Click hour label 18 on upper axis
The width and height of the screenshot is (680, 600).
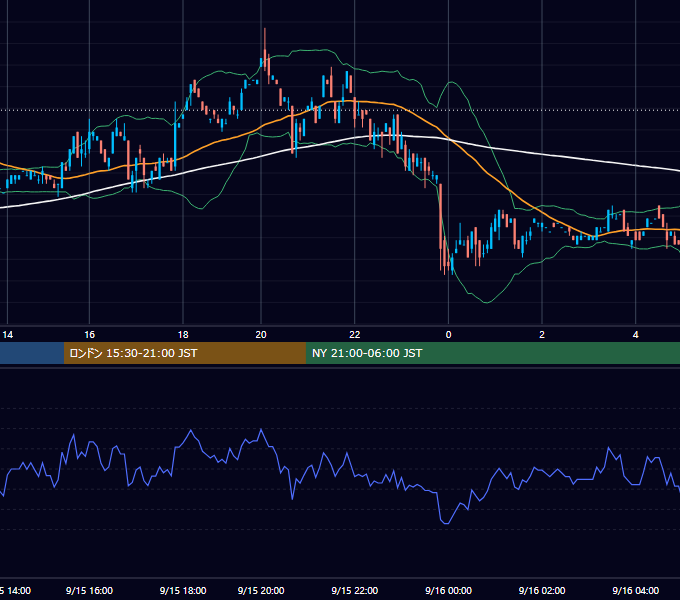183,335
